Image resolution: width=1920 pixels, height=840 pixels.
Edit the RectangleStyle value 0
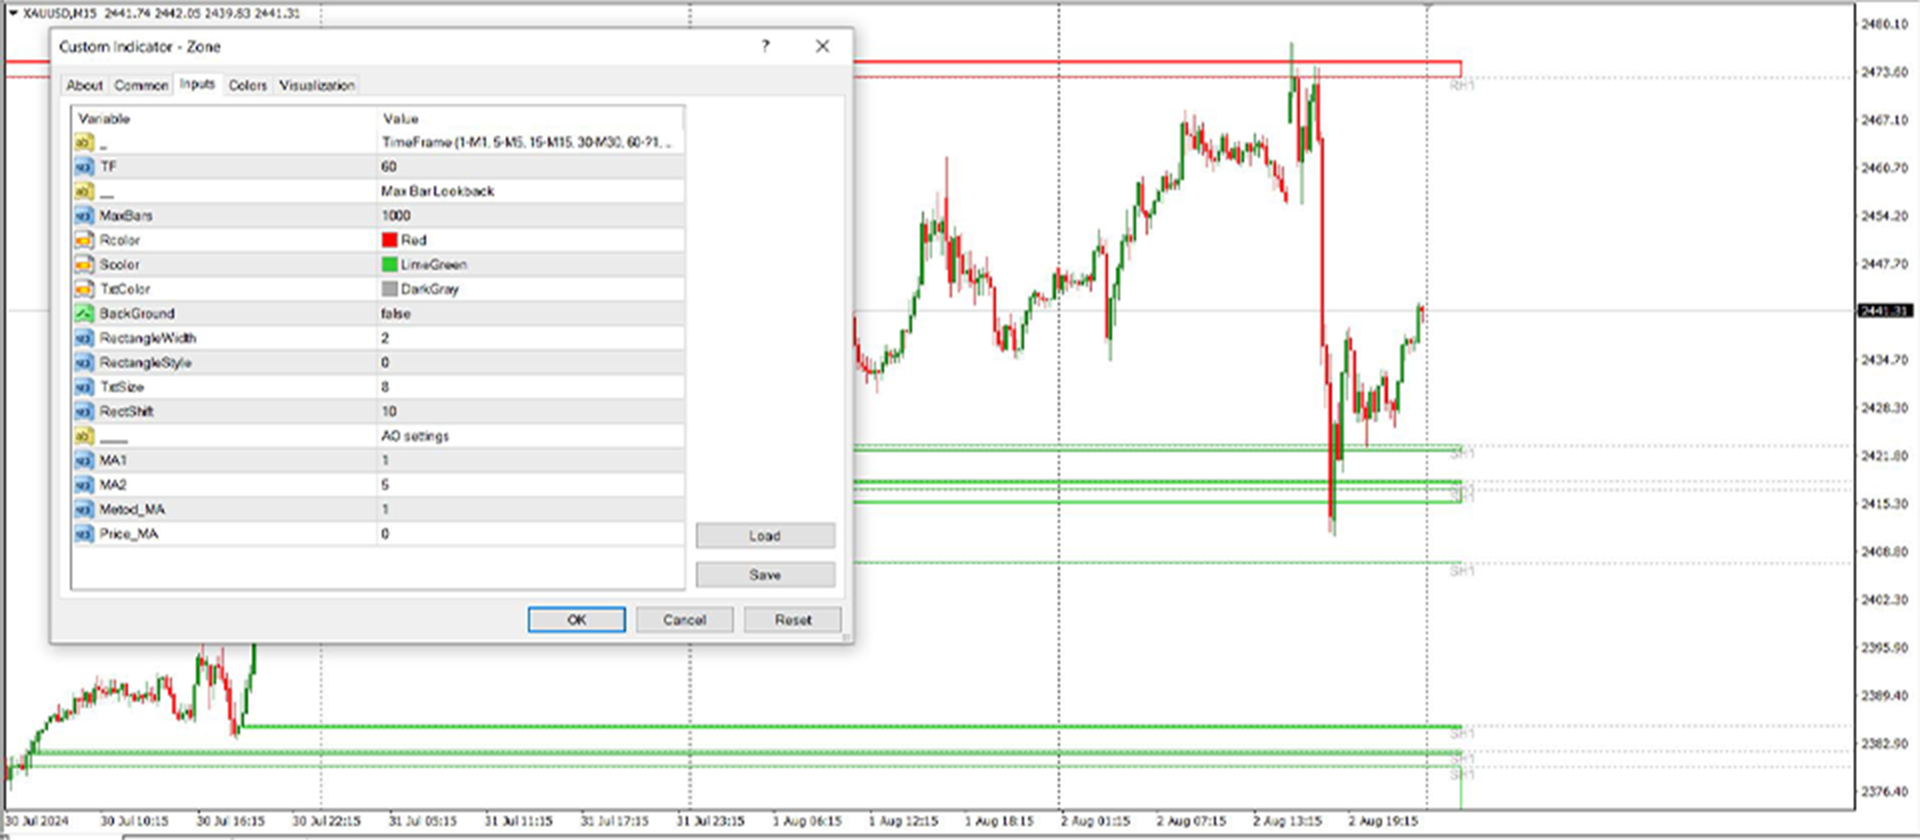point(530,363)
